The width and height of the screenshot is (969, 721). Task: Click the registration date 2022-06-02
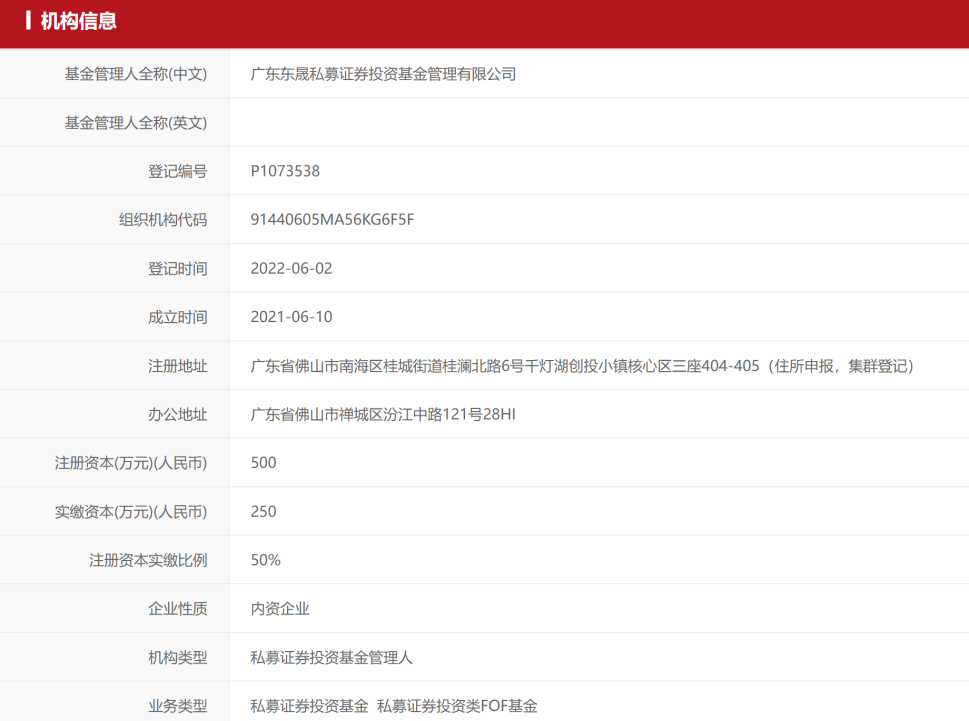[x=291, y=268]
